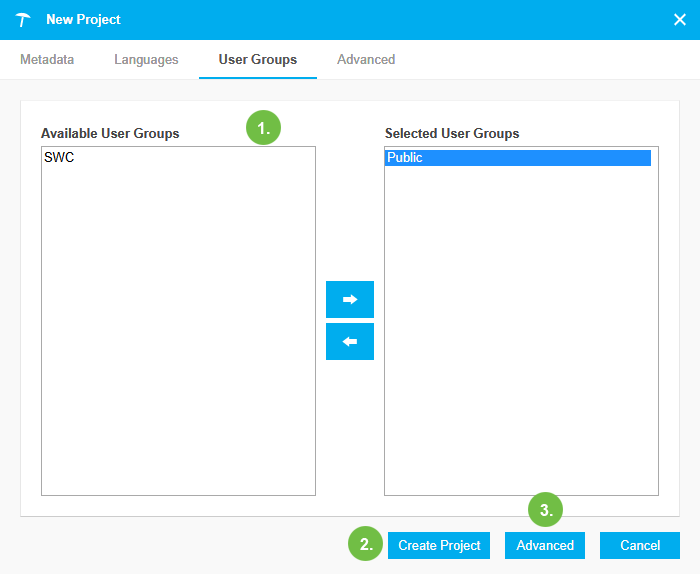Click the Available User Groups heading
Screen dimensions: 700x574
point(110,134)
